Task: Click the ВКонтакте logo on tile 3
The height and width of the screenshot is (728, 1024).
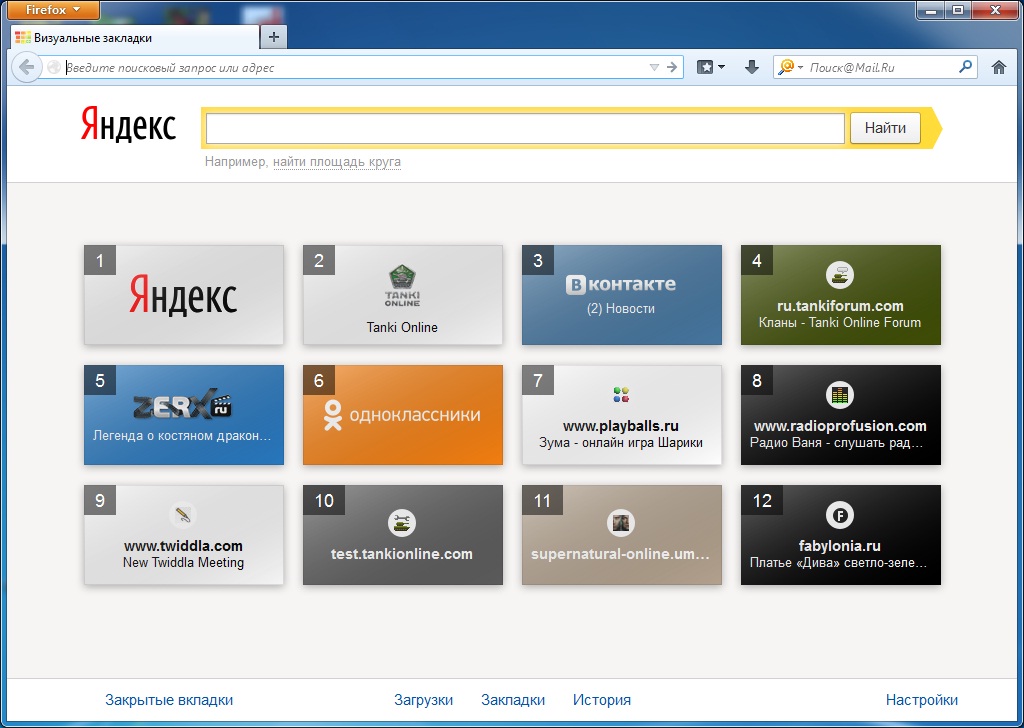Action: click(620, 285)
